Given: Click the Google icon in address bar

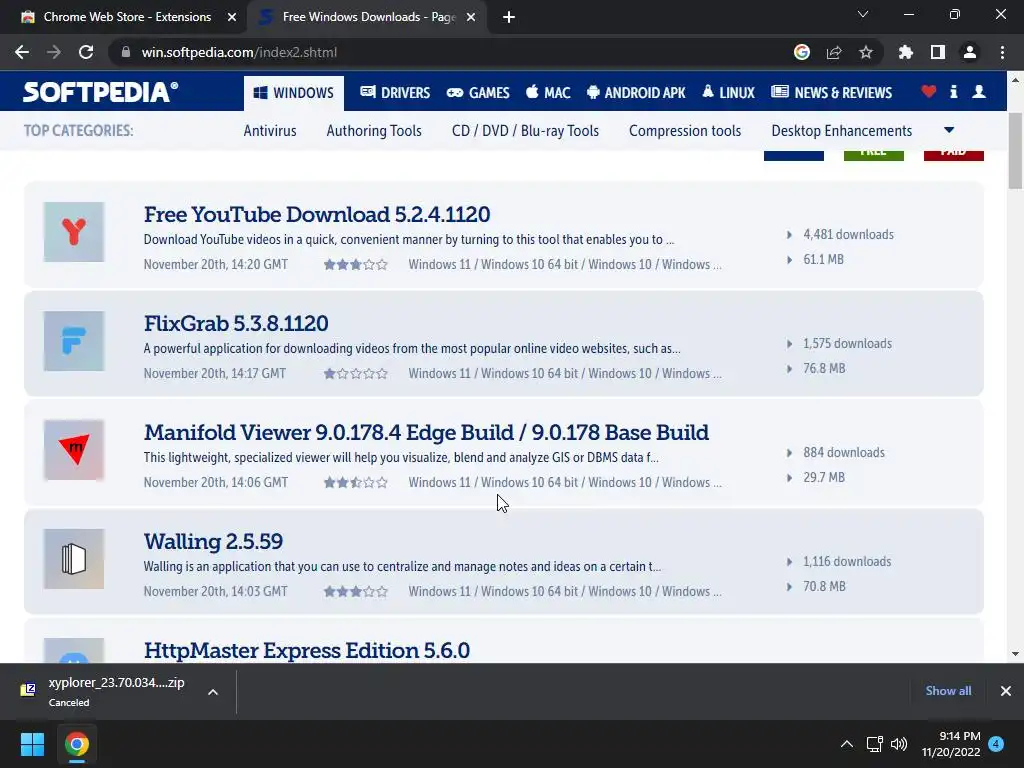Looking at the screenshot, I should click(x=802, y=52).
